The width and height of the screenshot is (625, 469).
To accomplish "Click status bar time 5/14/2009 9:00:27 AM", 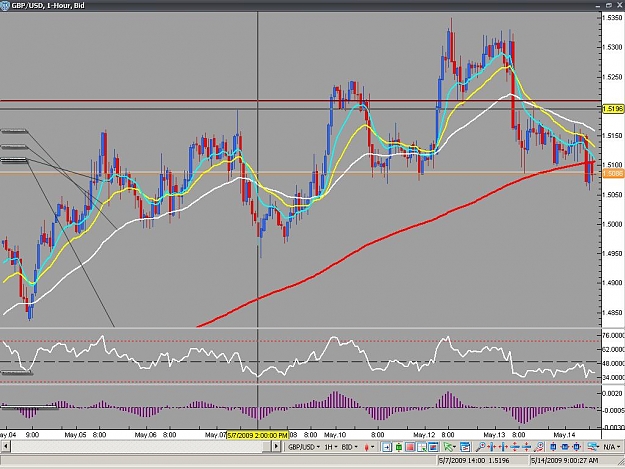I will click(x=564, y=461).
